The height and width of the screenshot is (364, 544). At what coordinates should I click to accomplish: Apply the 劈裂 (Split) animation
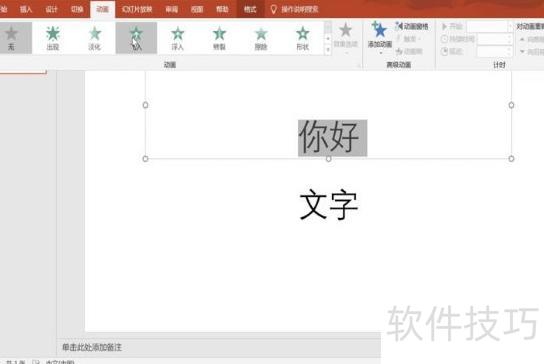(219, 38)
